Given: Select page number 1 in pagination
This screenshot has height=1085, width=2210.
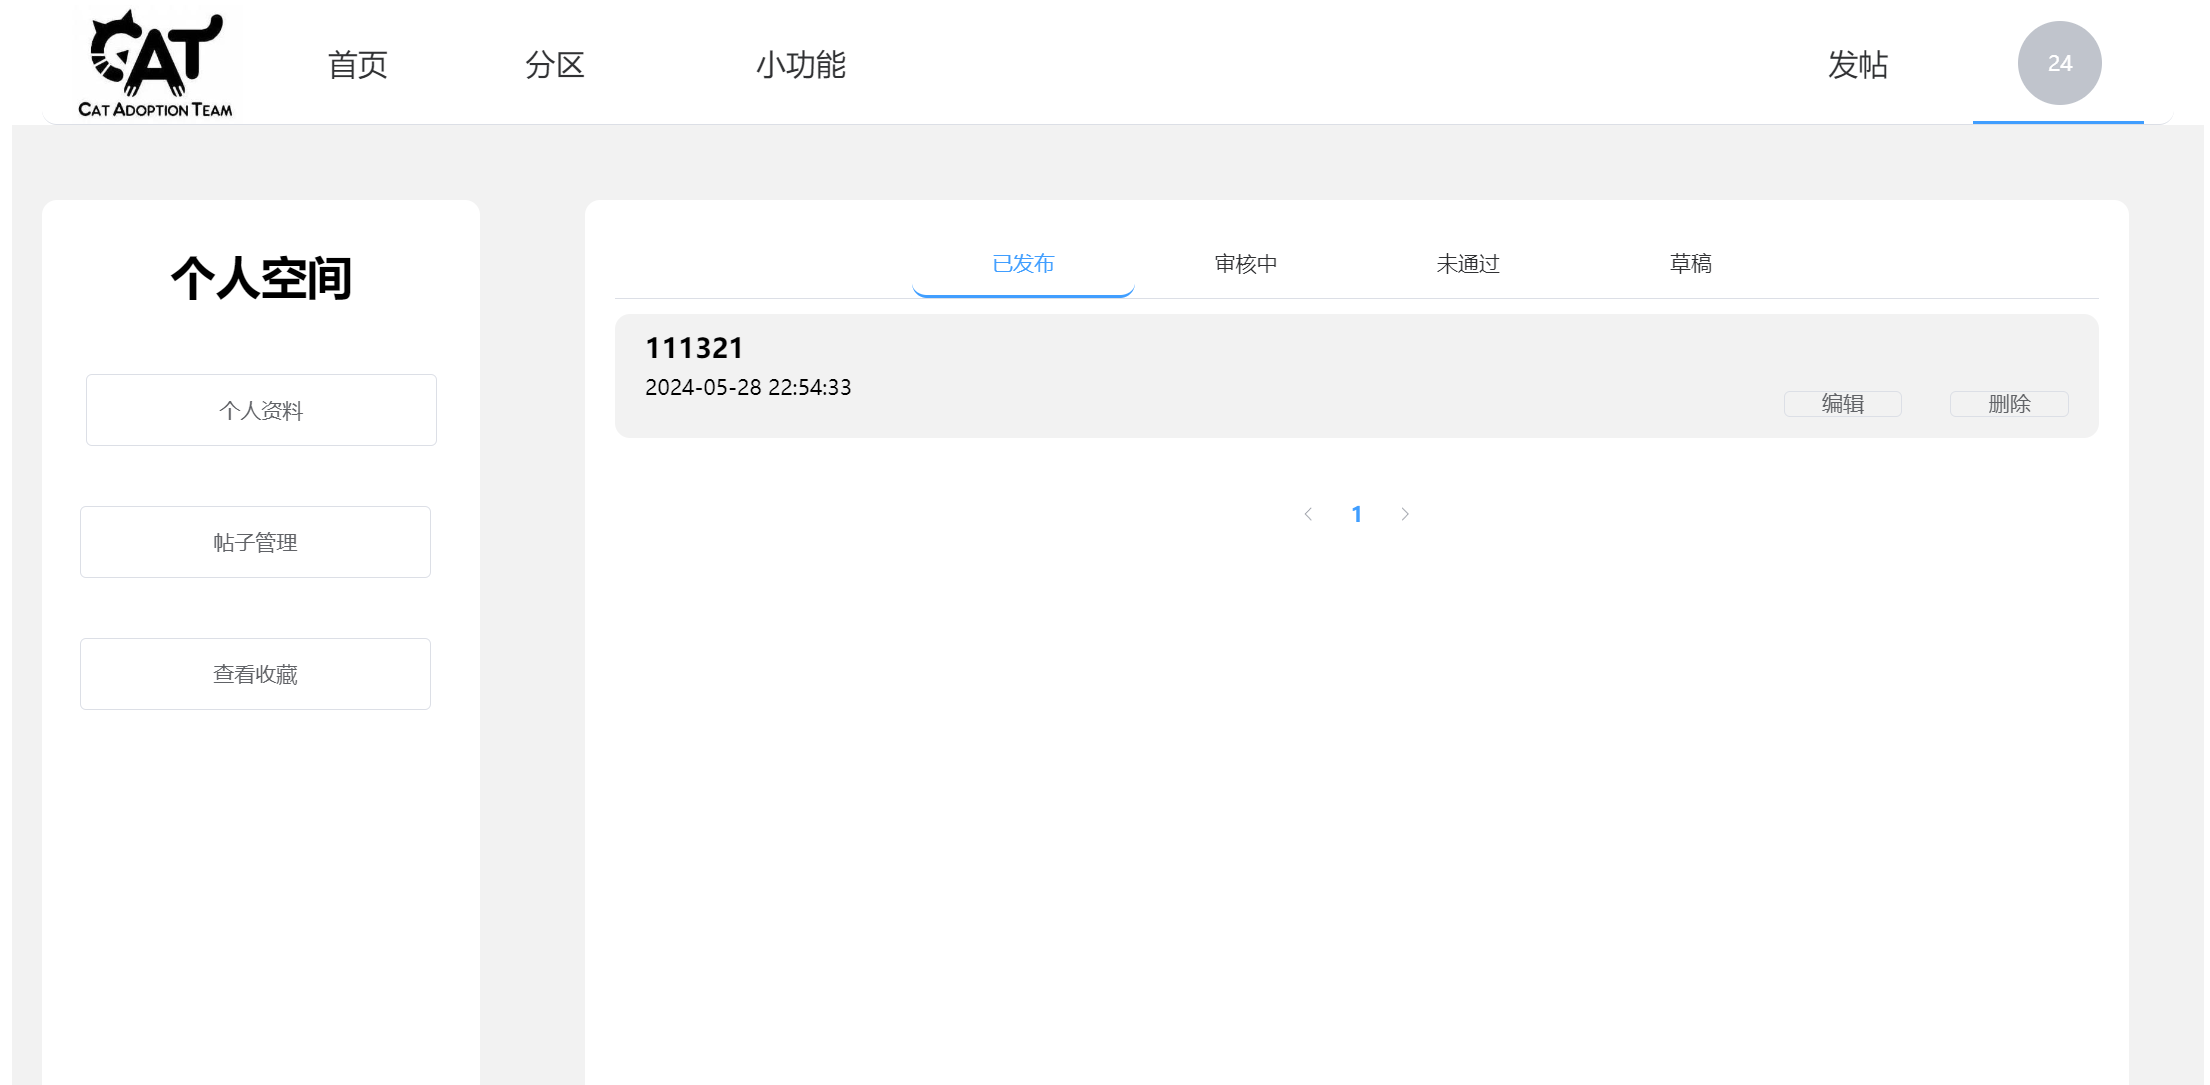Looking at the screenshot, I should click(1357, 514).
